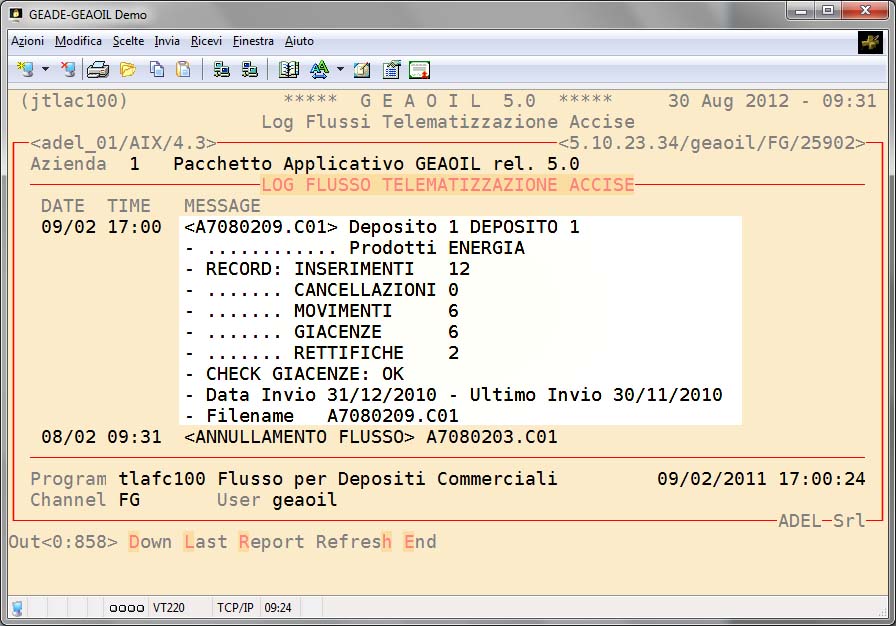Screen dimensions: 896x626
Task: Click the disconnect session icon
Action: (x=67, y=69)
